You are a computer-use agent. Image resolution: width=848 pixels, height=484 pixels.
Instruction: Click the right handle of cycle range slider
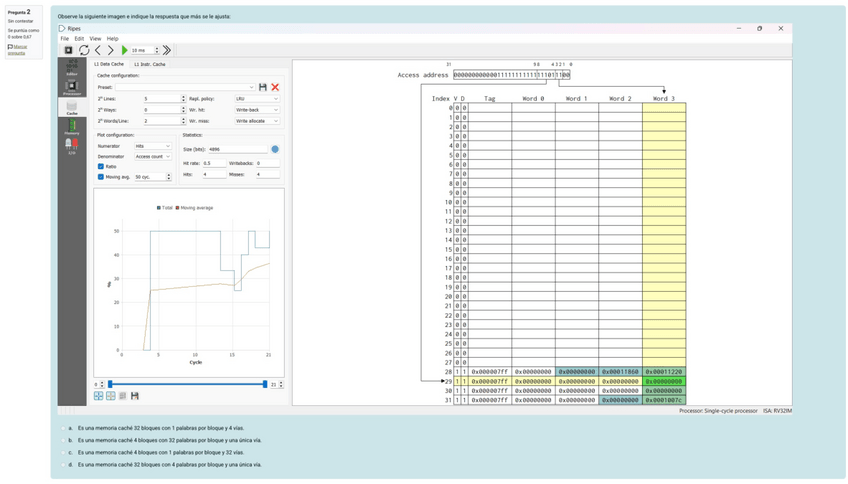coord(265,384)
